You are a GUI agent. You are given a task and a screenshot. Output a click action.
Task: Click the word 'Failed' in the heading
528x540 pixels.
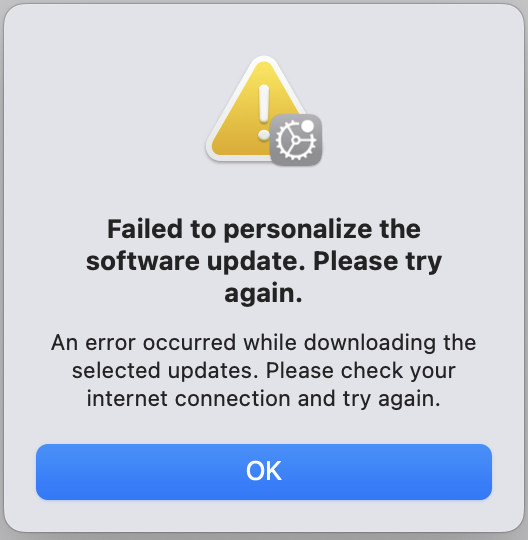pos(145,229)
